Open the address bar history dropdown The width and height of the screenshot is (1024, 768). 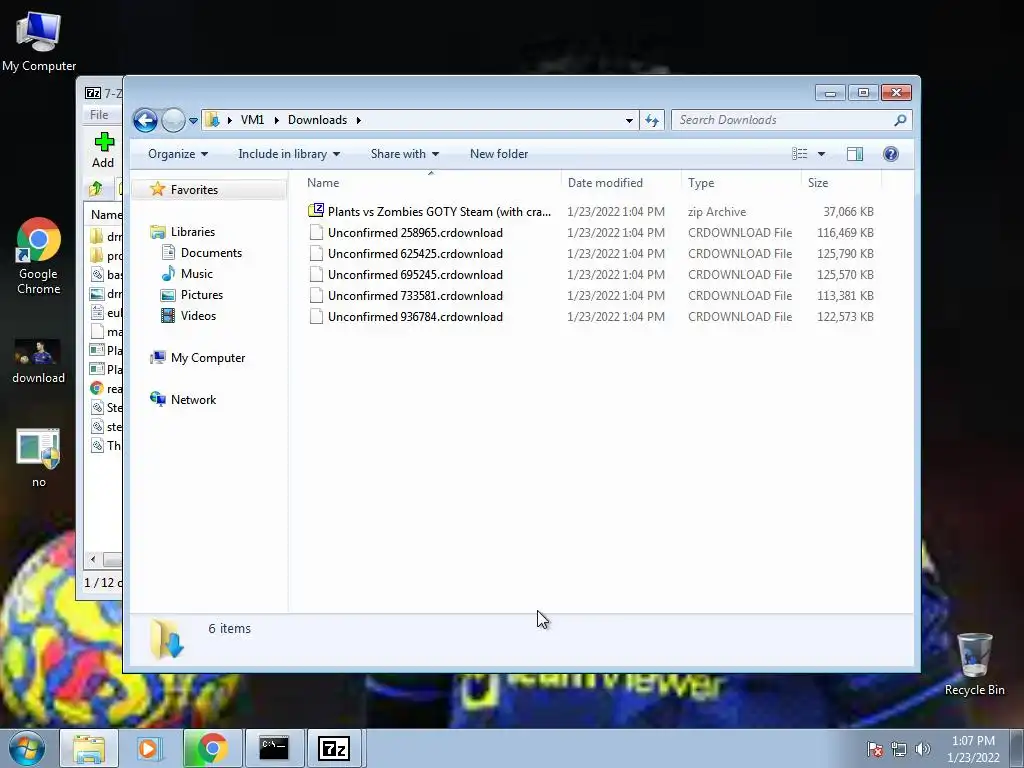[x=629, y=120]
